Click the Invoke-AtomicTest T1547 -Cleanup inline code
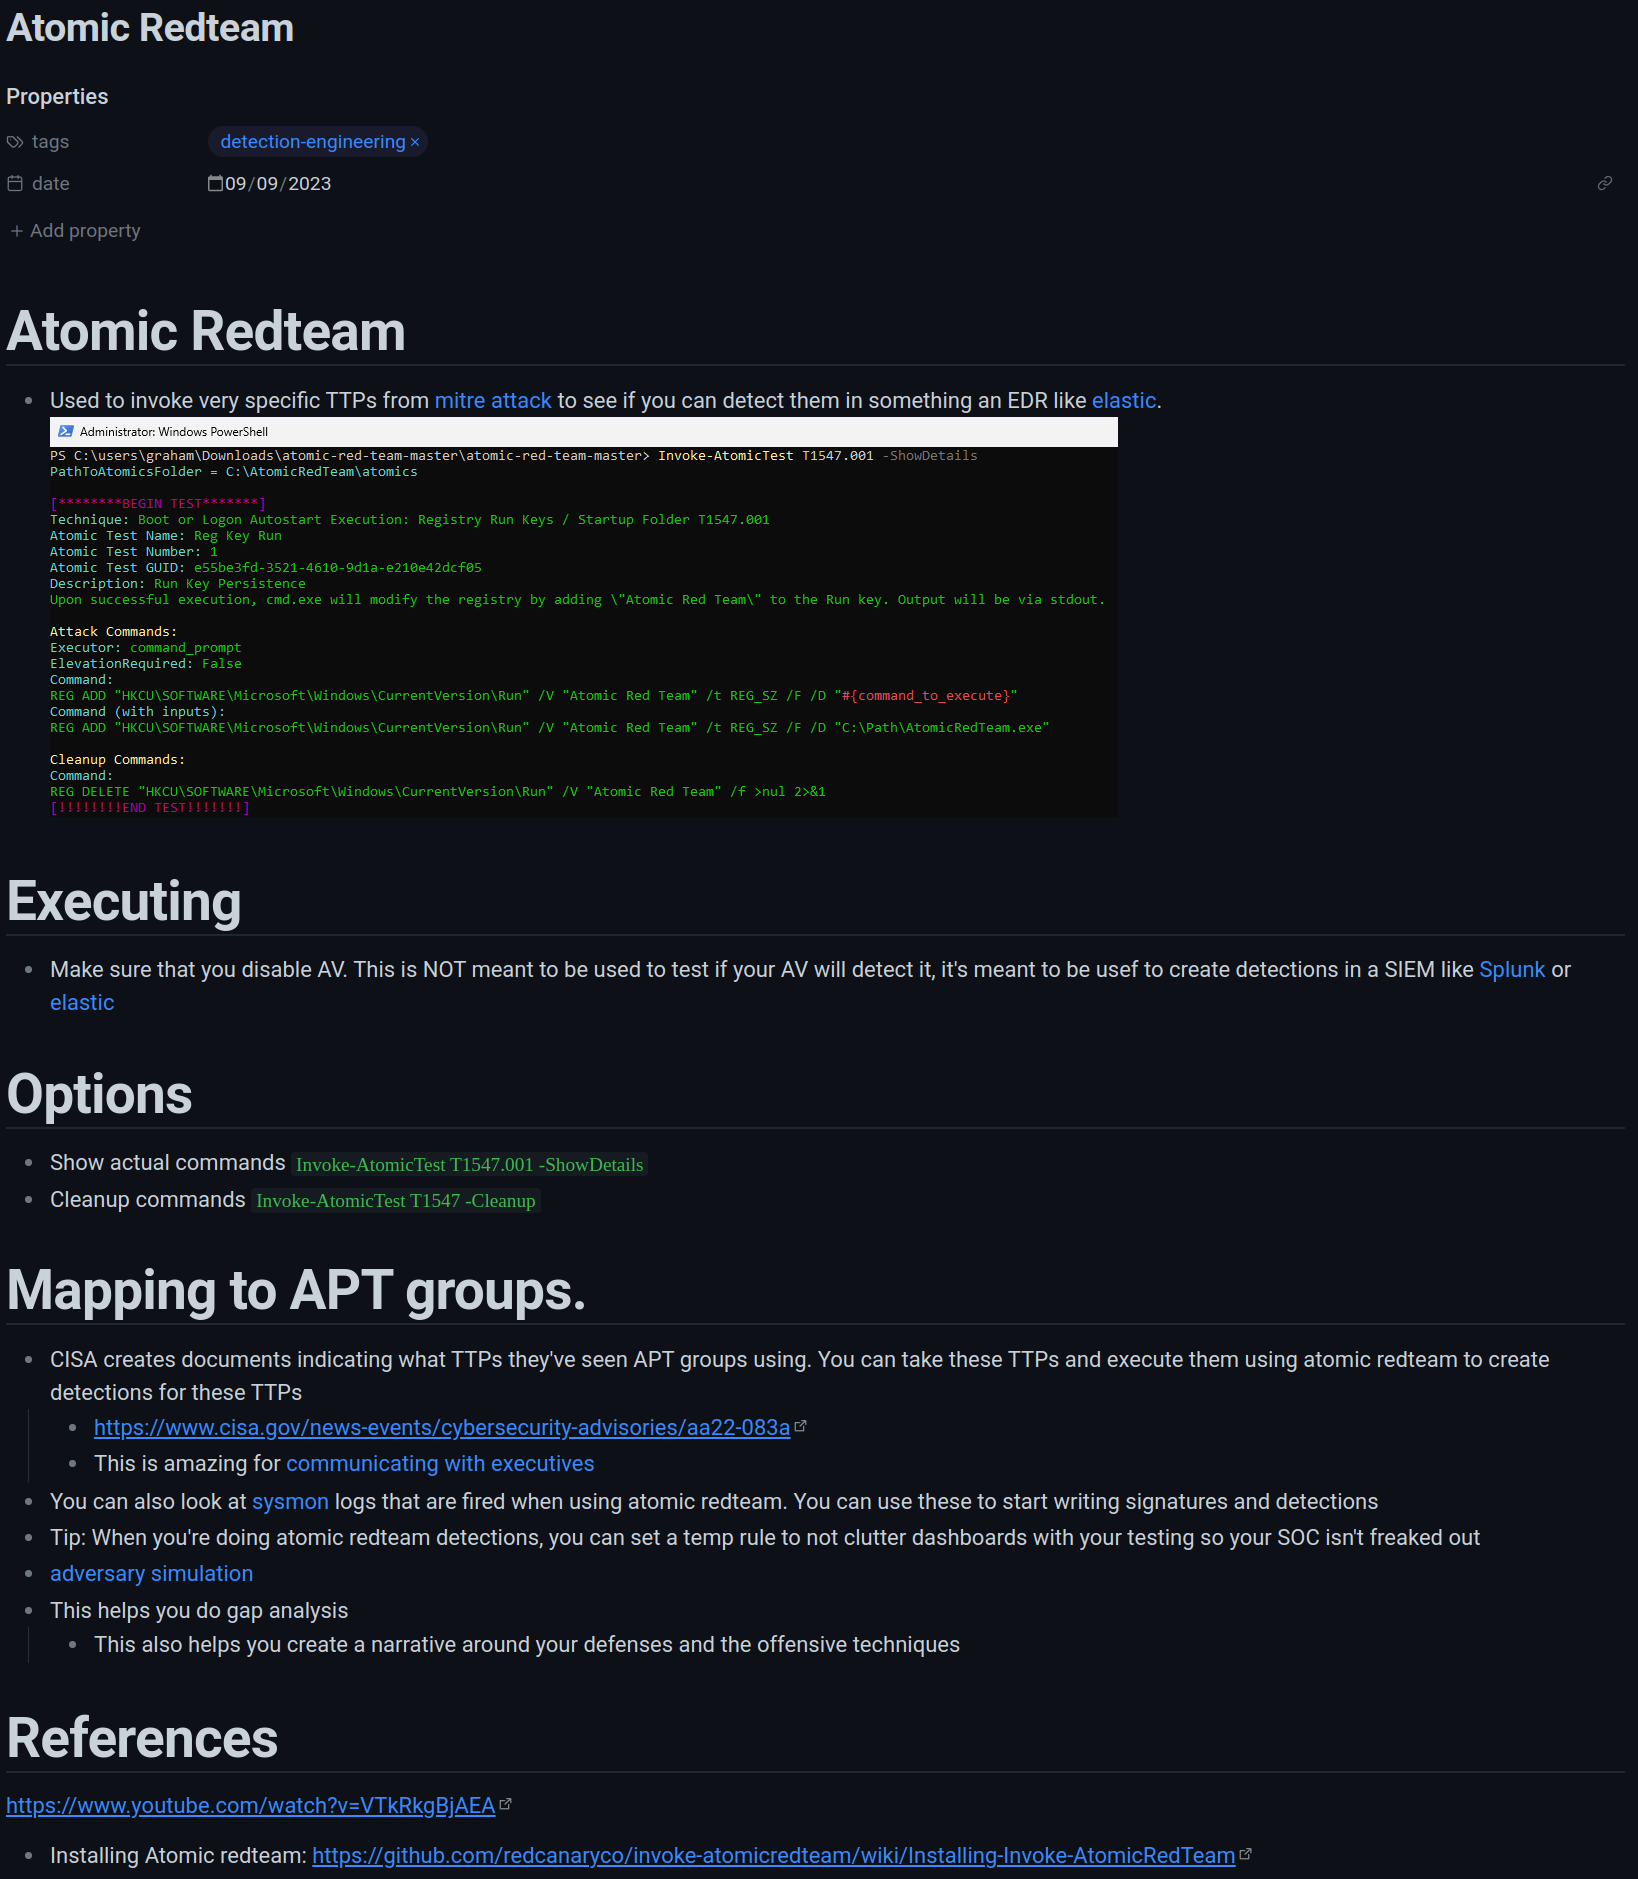1638x1879 pixels. point(395,1201)
